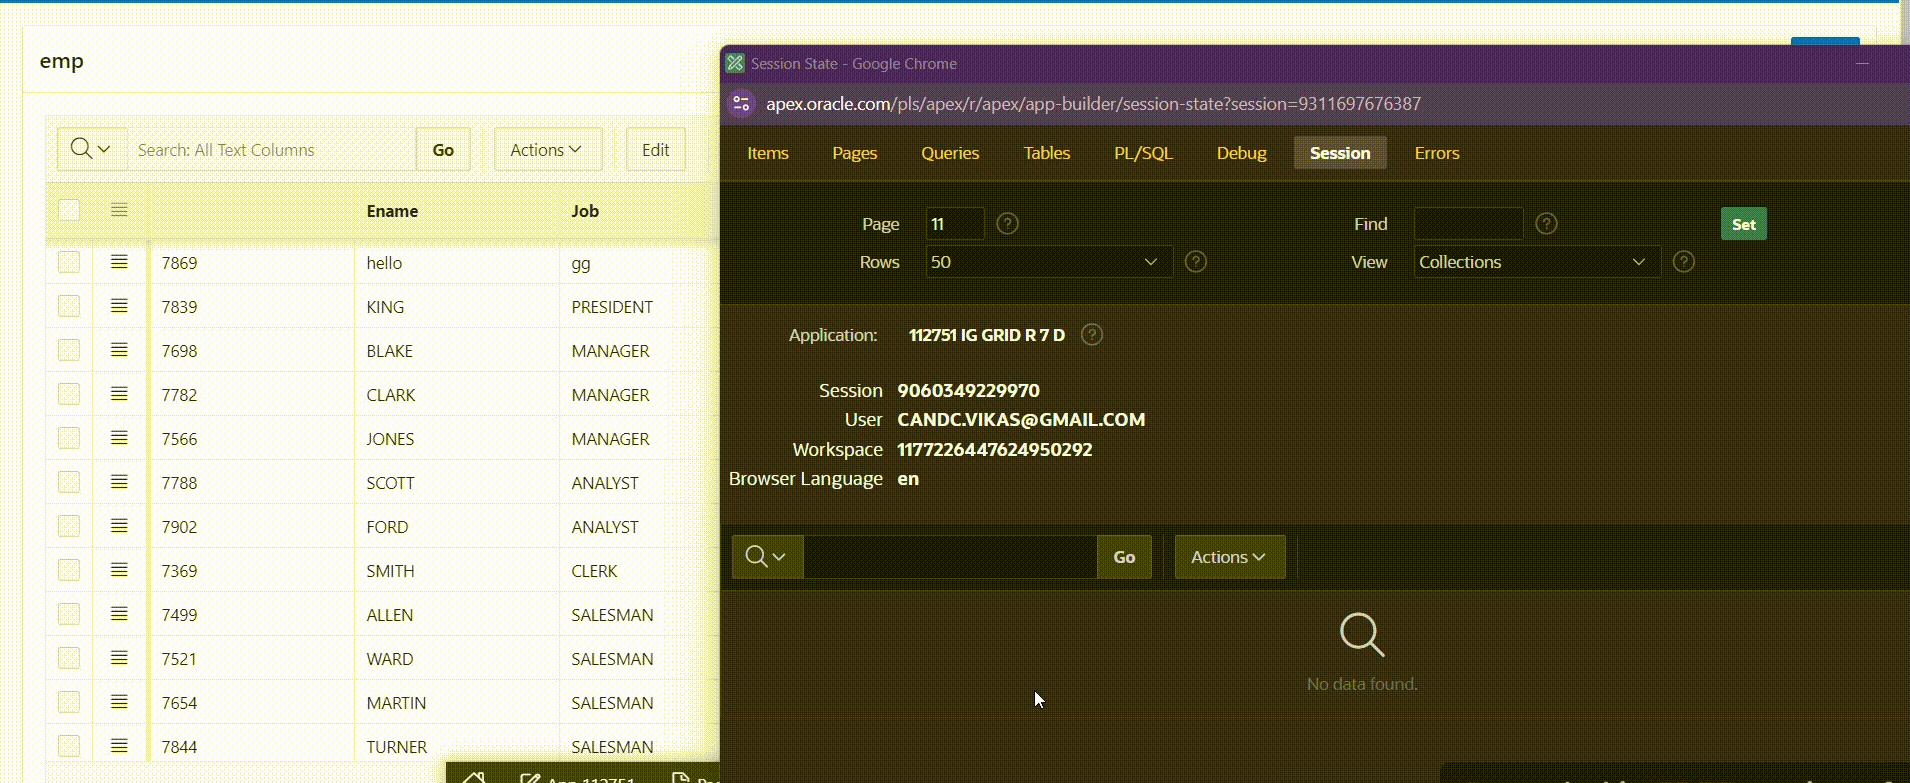Toggle select-all checkbox in grid header

[x=69, y=210]
